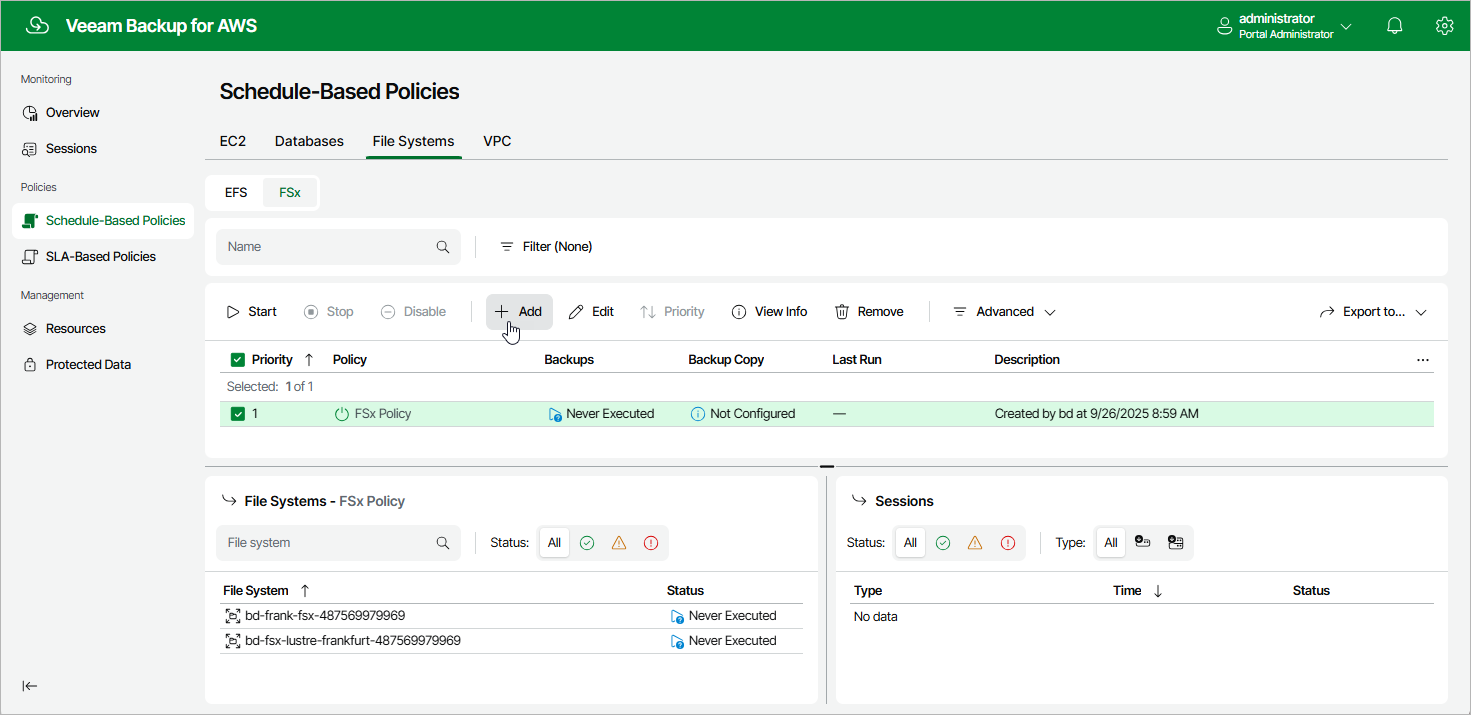Filter sessions by first type icon
The image size is (1471, 715).
coord(1143,542)
